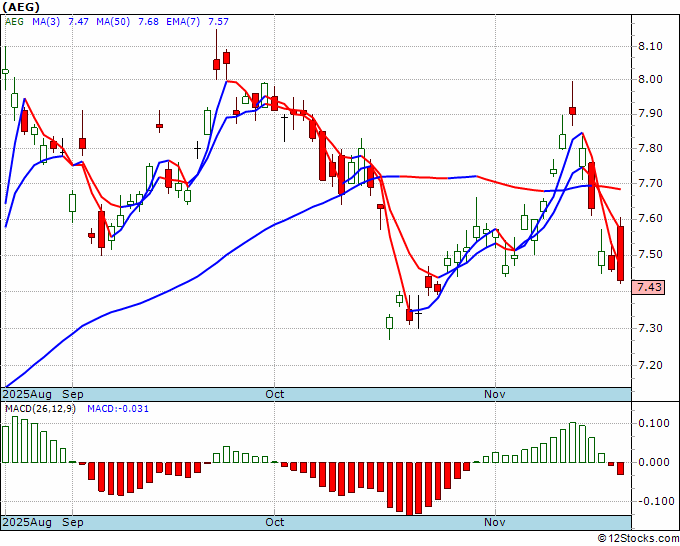Click the 0.100 MACD axis label
The width and height of the screenshot is (680, 546).
[654, 423]
